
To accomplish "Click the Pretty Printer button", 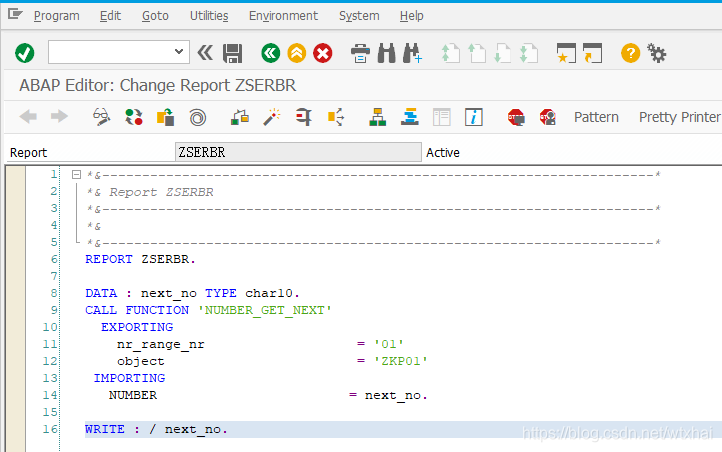I will click(679, 117).
